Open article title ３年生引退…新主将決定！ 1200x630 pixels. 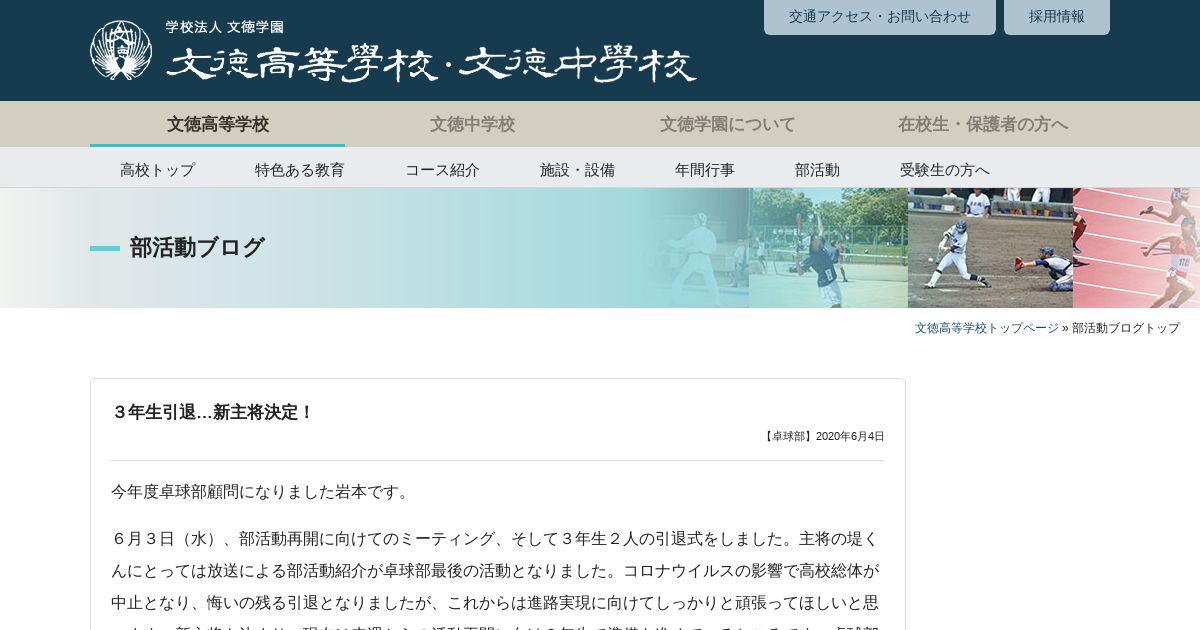[x=213, y=412]
